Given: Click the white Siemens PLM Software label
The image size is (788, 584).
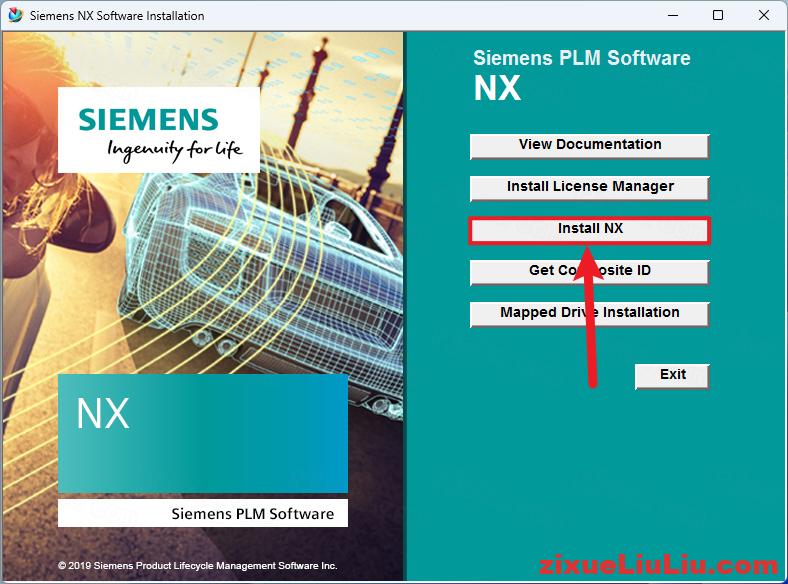Looking at the screenshot, I should point(202,514).
